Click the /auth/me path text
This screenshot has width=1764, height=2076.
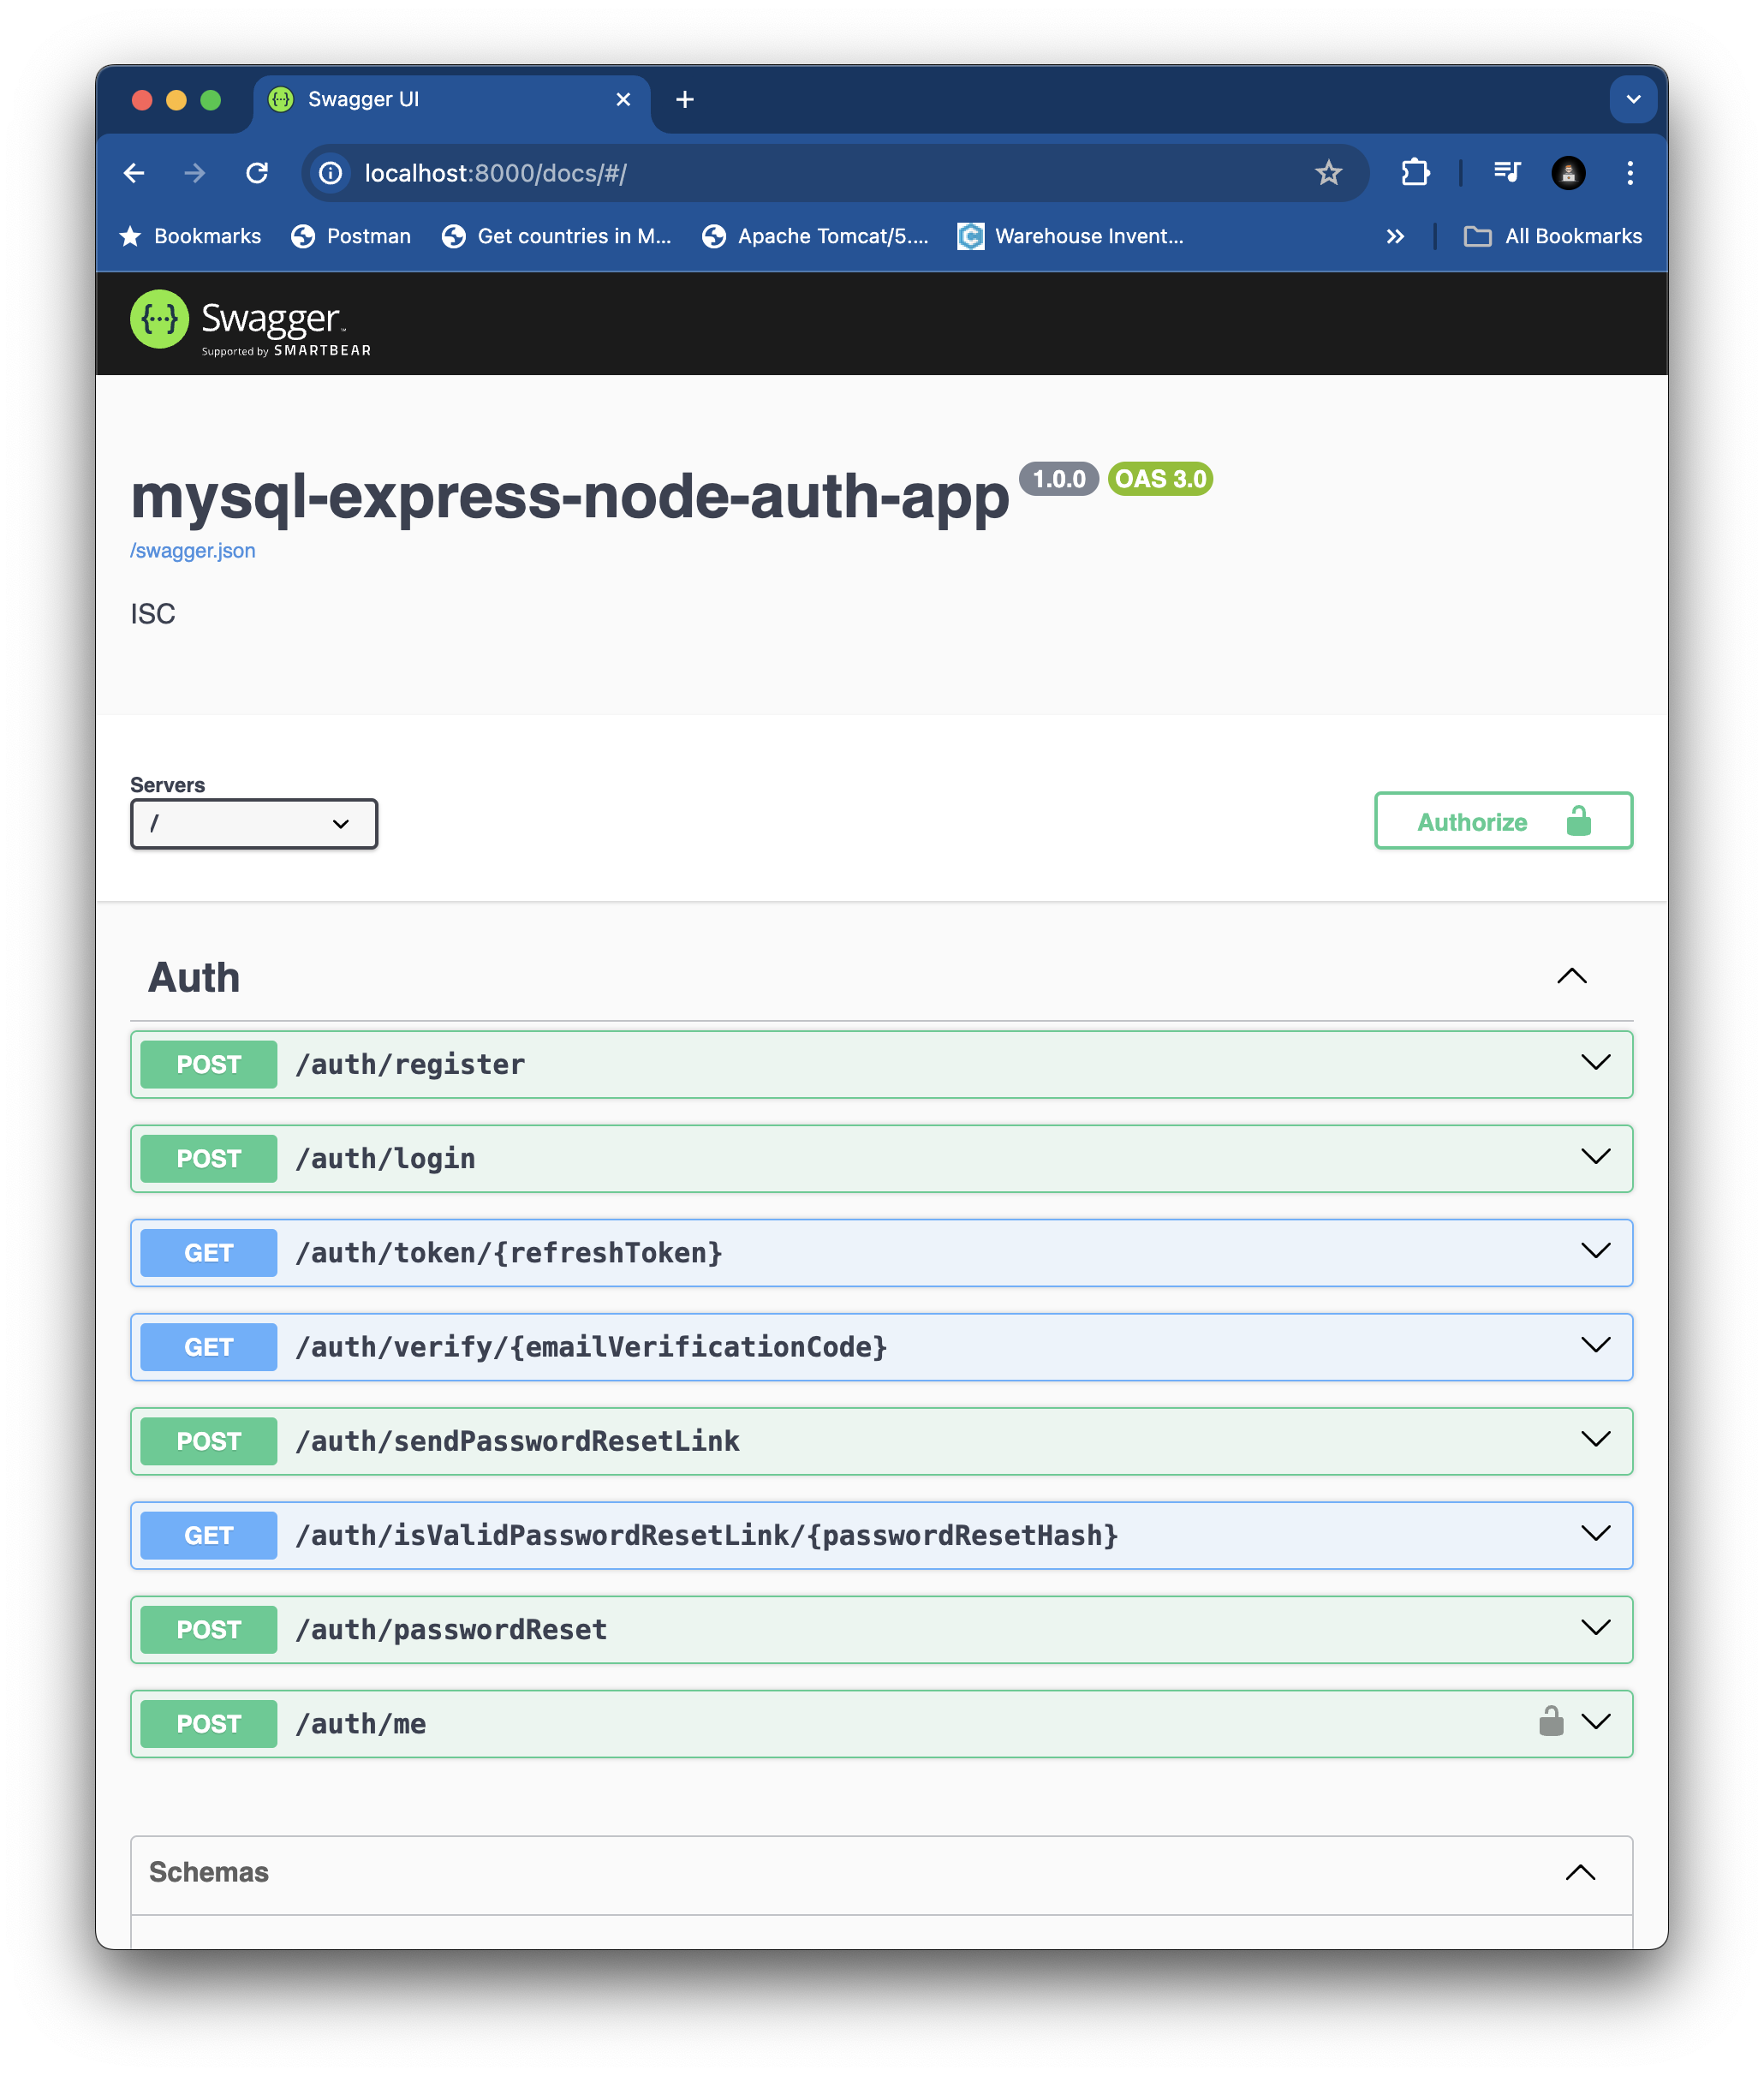[361, 1724]
